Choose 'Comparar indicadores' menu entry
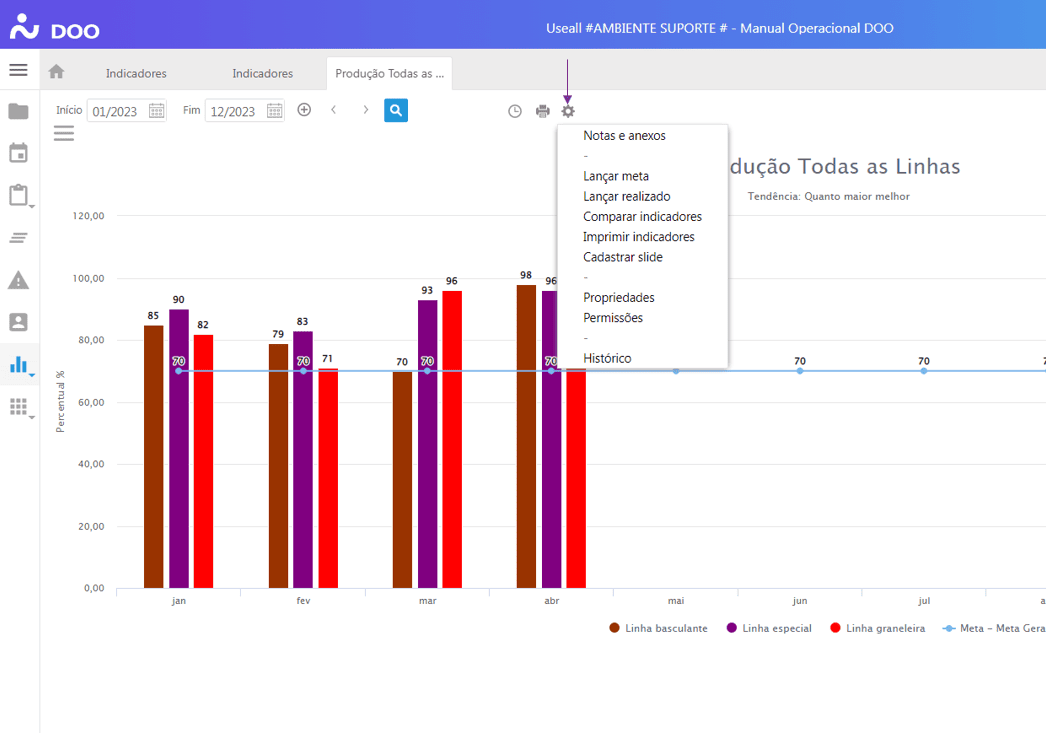 (642, 217)
